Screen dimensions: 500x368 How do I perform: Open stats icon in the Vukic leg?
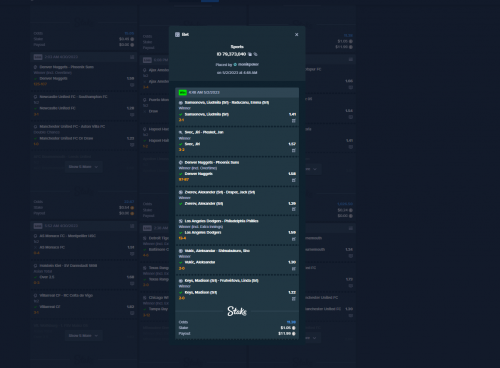tap(294, 269)
